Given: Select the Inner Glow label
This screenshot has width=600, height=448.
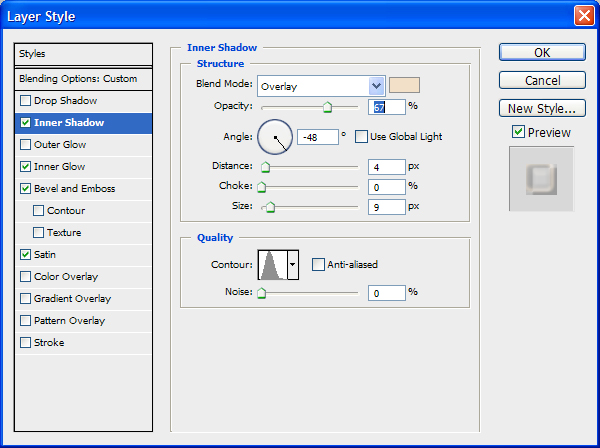Looking at the screenshot, I should pos(59,167).
